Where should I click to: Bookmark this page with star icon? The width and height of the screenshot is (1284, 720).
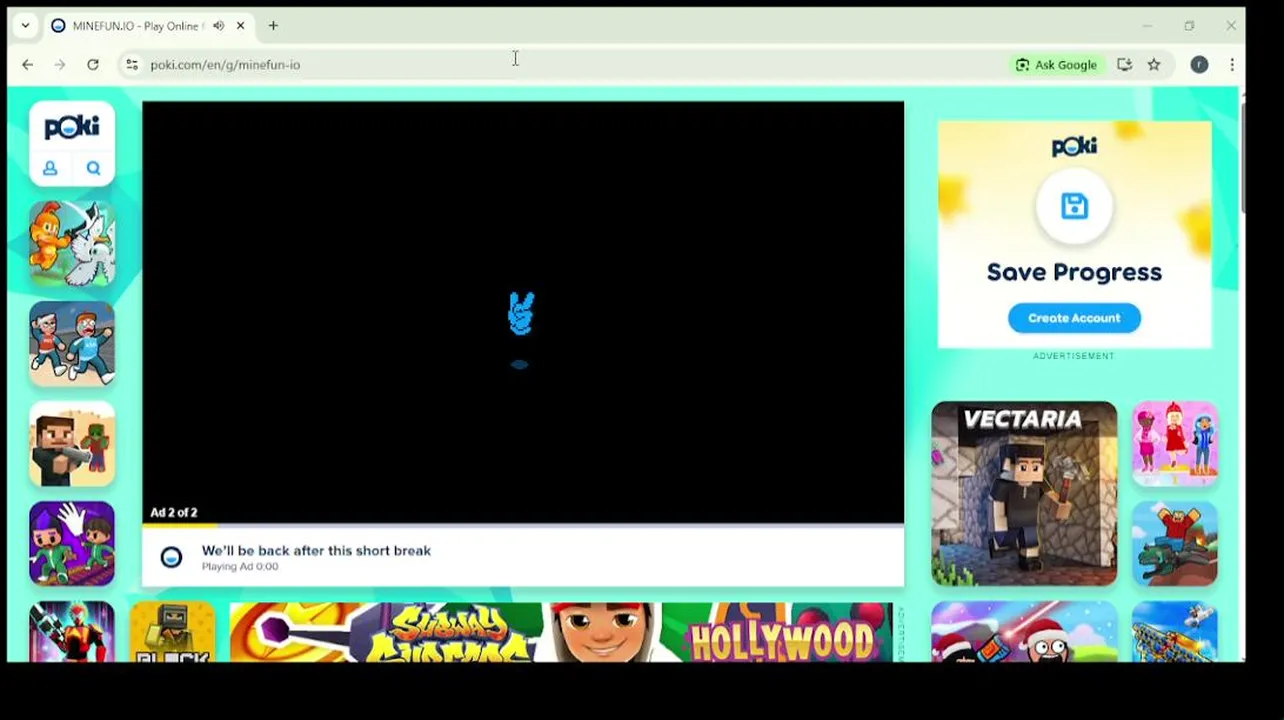1154,65
